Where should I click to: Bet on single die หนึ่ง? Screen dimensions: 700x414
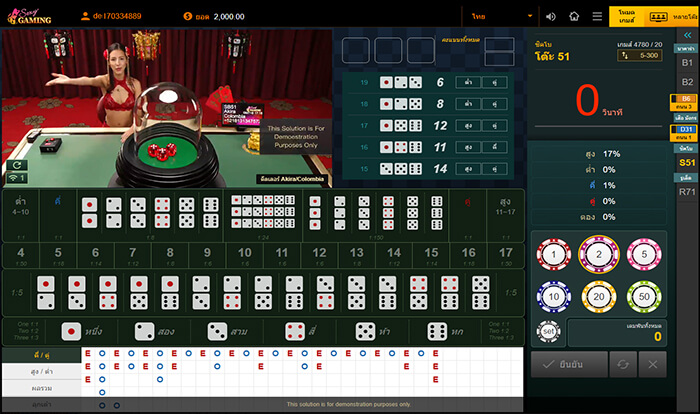click(x=81, y=332)
